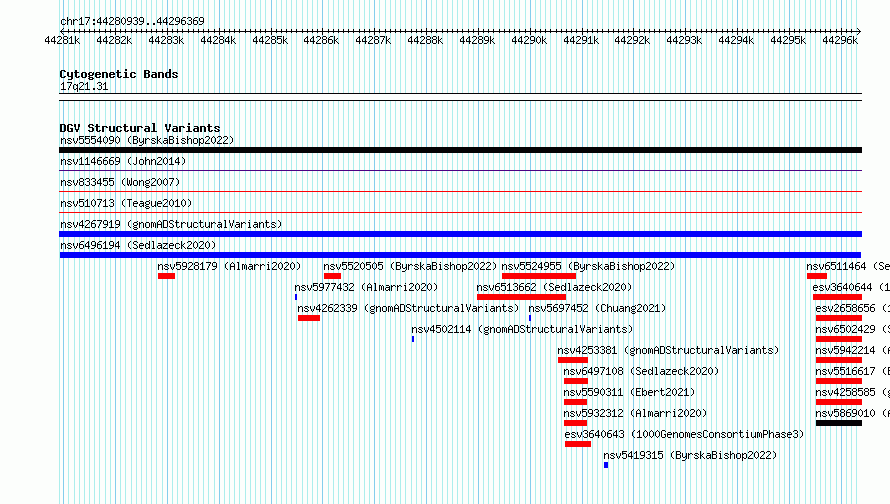This screenshot has width=890, height=504.
Task: Click nsv5520505 (ByrskaBishop2022) label
Action: [x=410, y=266]
